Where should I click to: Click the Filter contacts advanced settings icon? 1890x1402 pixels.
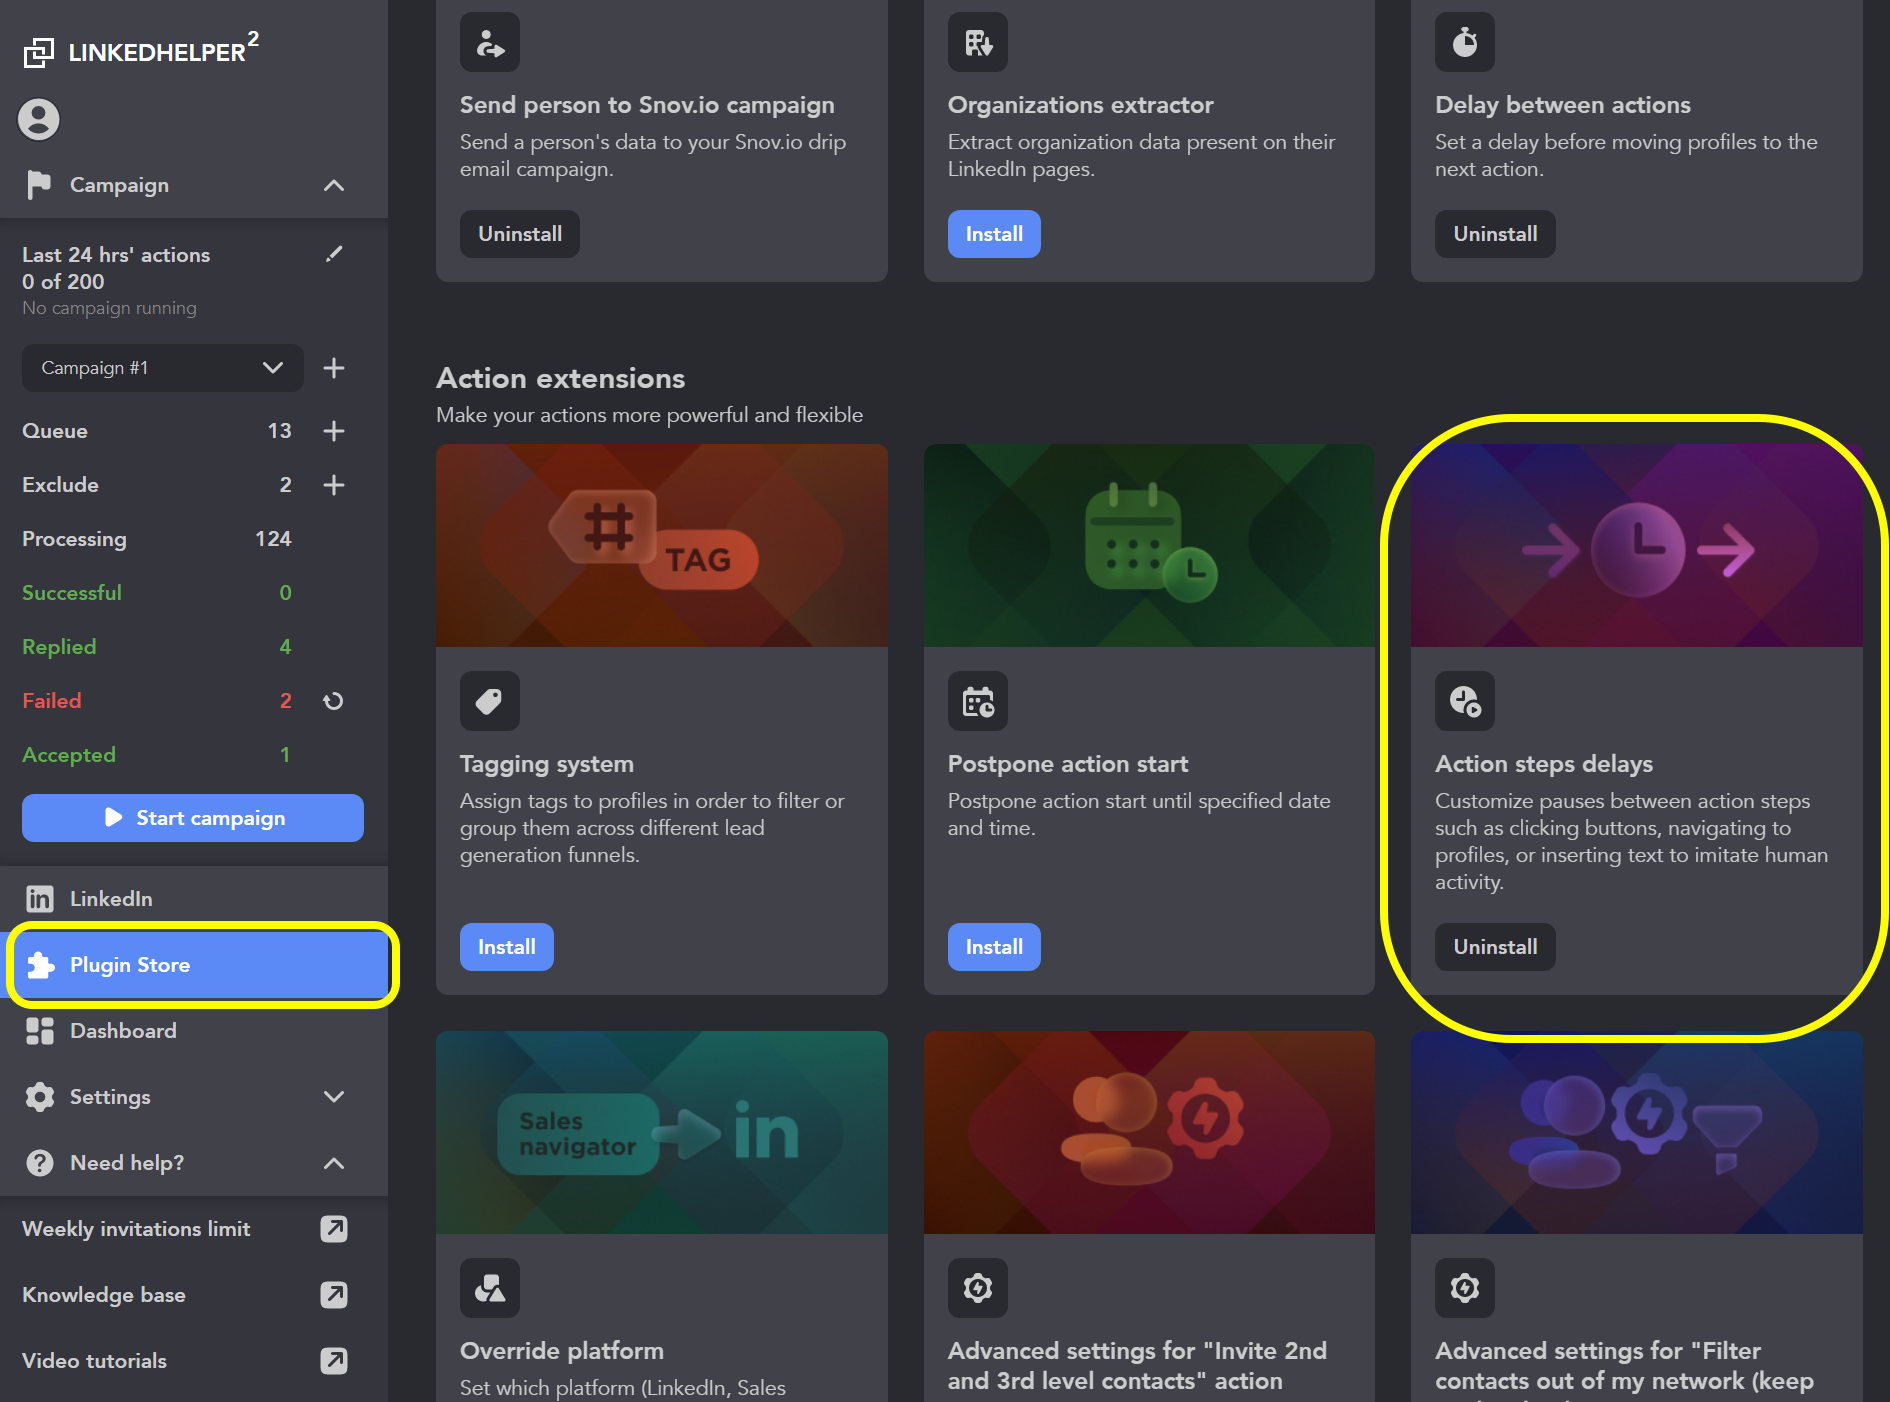coord(1465,1288)
